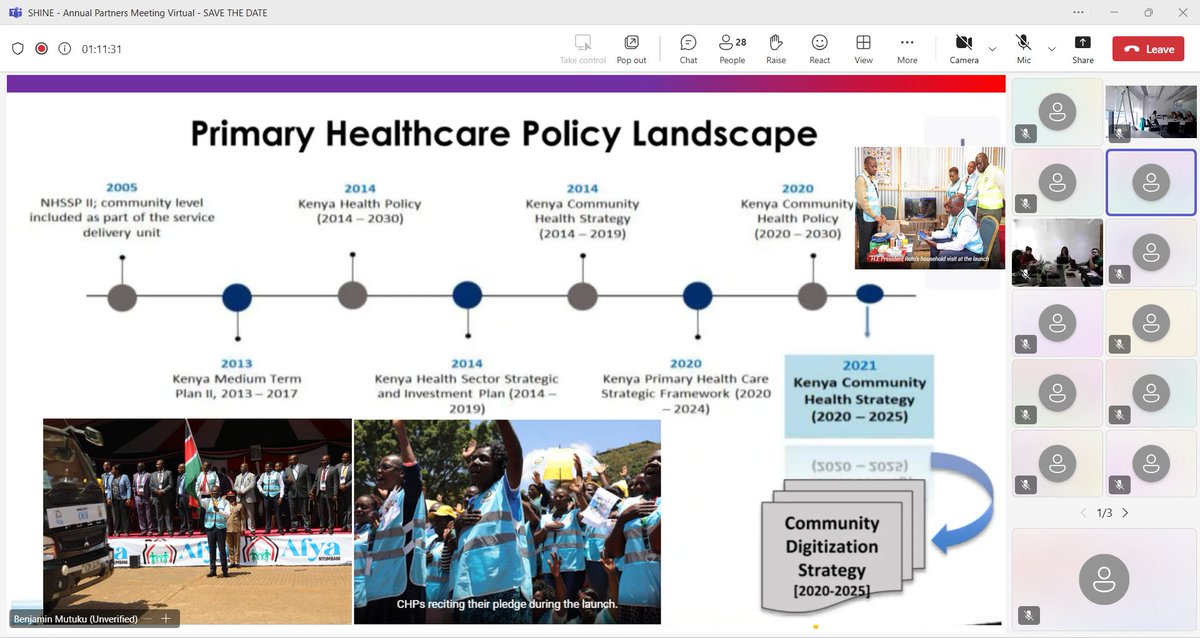The width and height of the screenshot is (1200, 638).
Task: Click the Kenya Medium Term Plan II text
Action: [237, 386]
